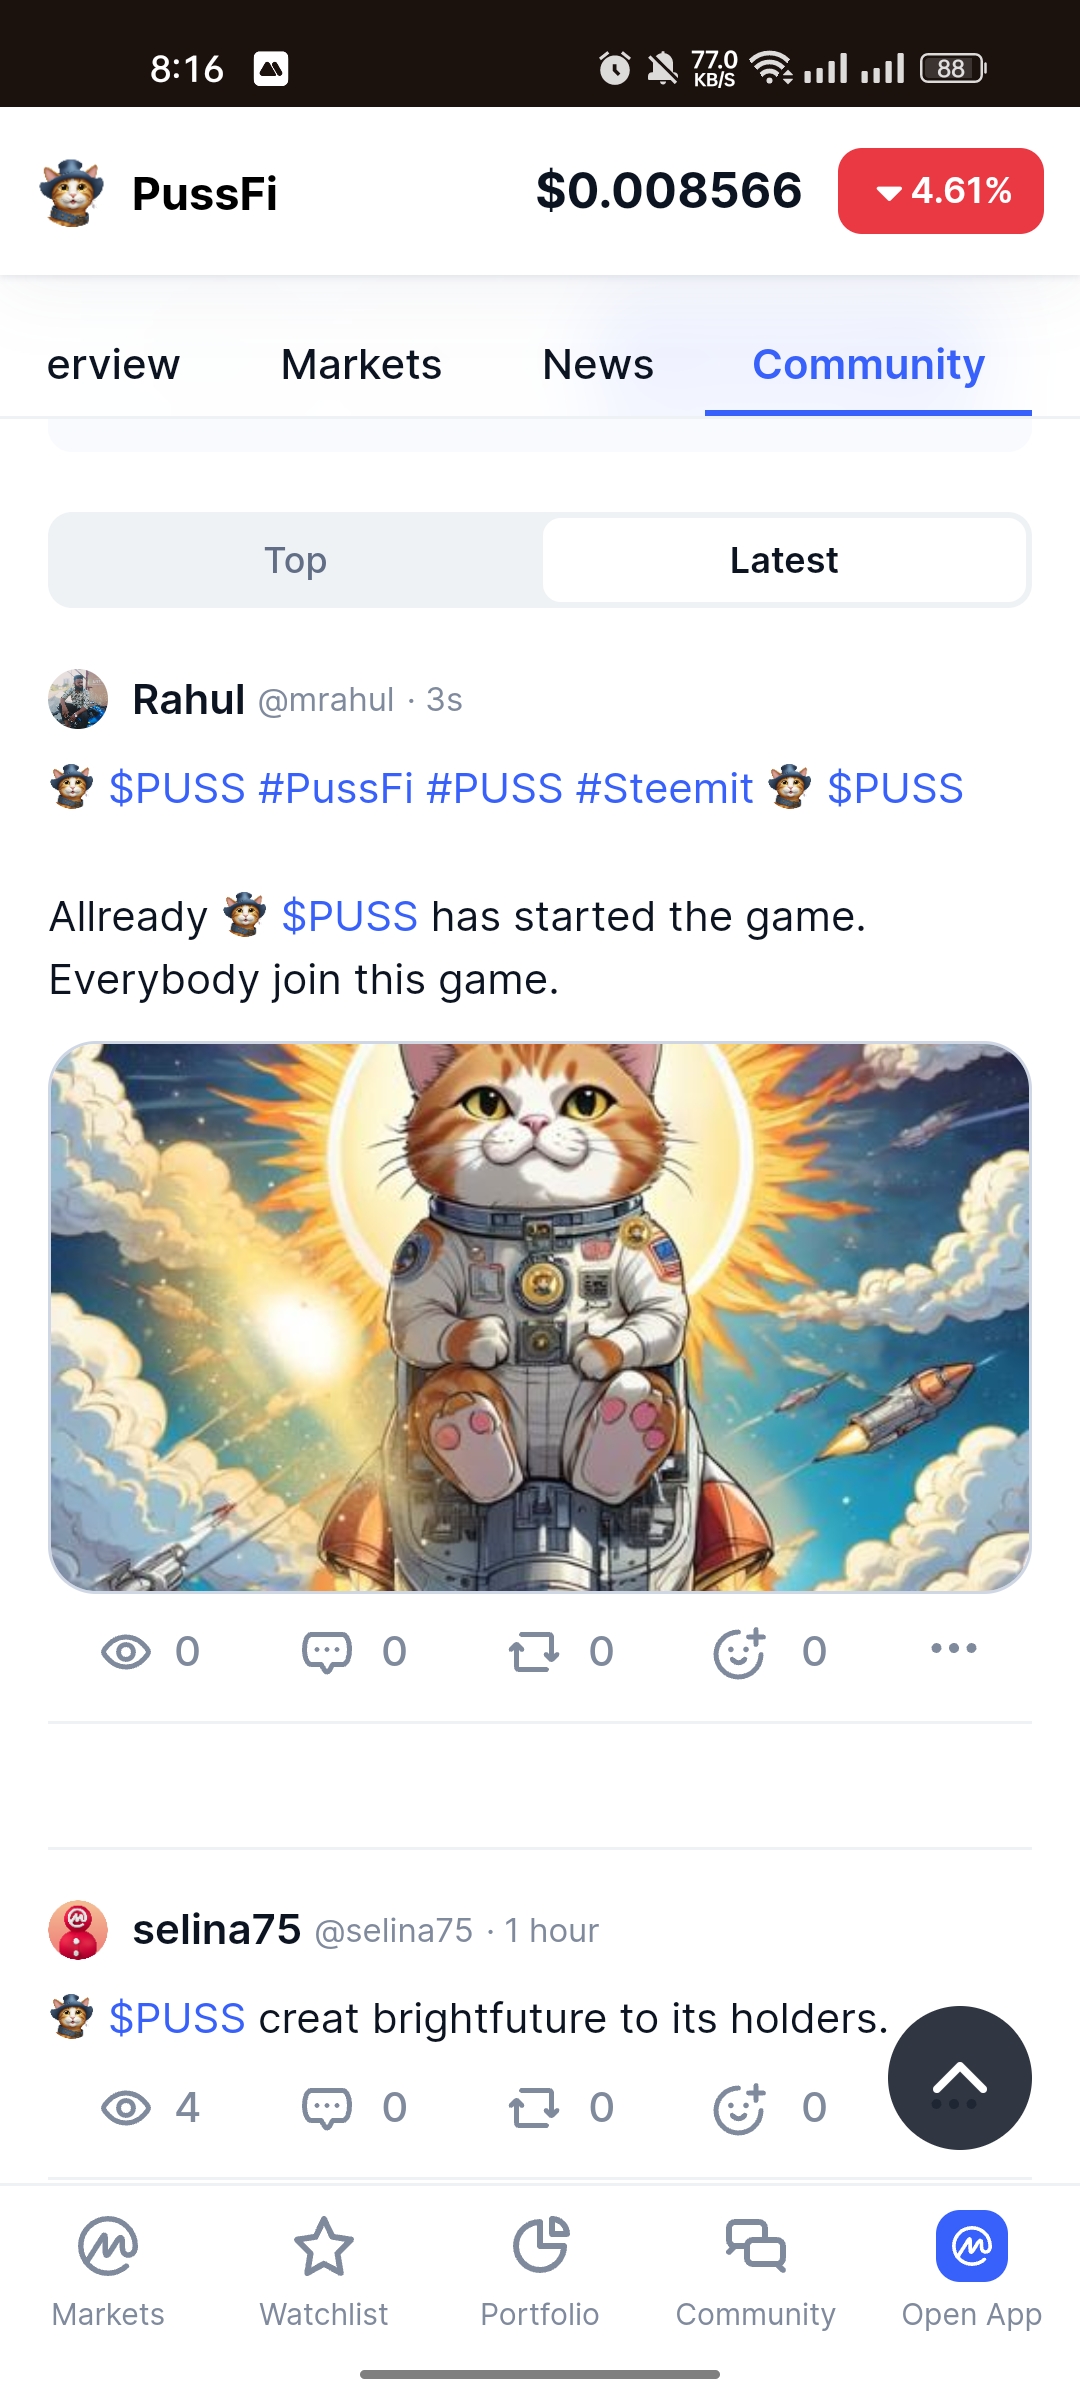1080x2400 pixels.
Task: Tap the #Steemit hashtag link
Action: click(x=664, y=788)
